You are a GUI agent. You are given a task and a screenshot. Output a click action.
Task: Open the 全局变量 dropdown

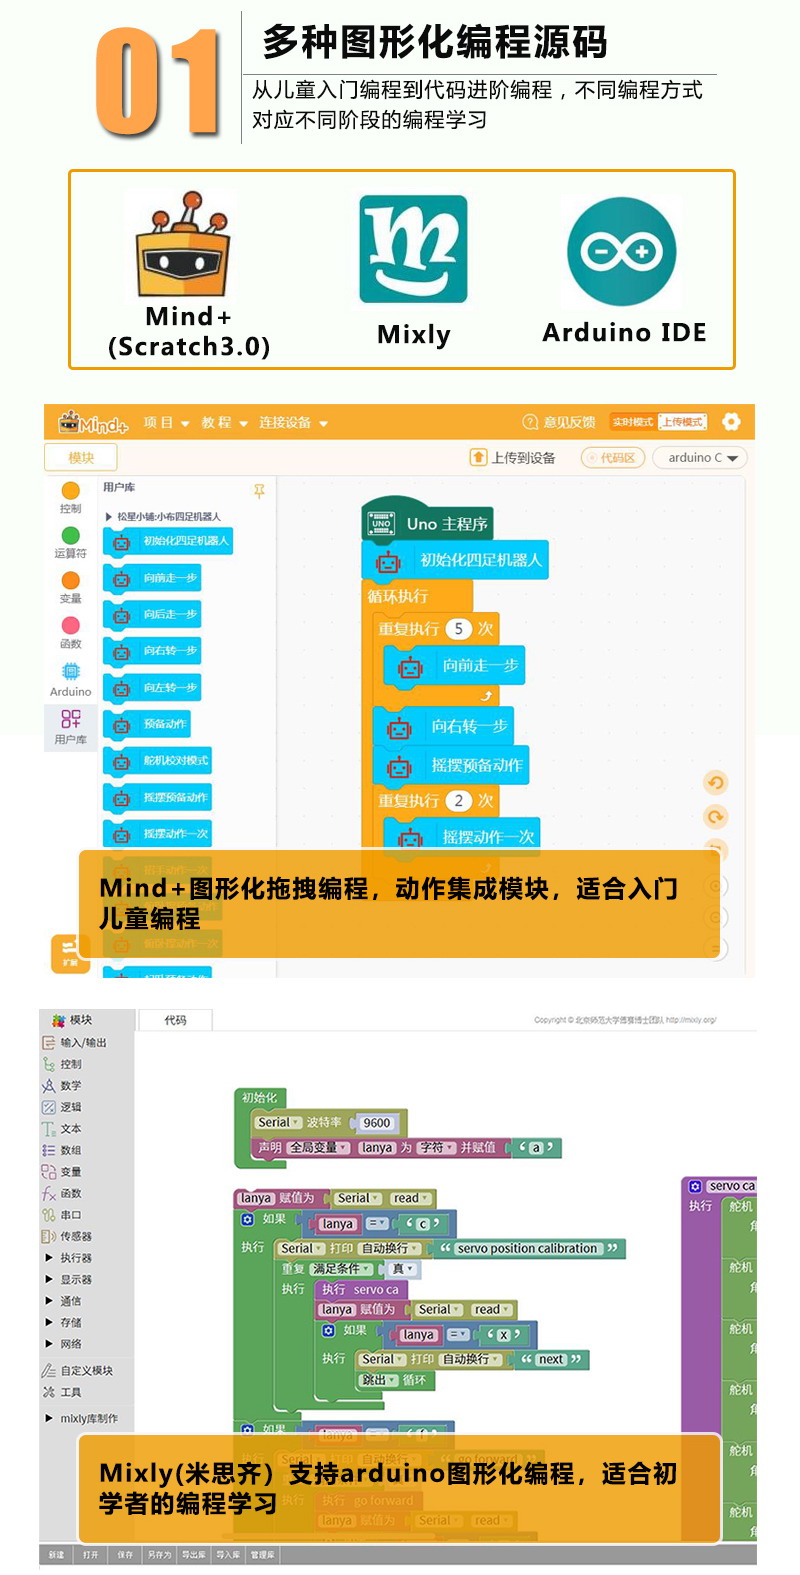319,1148
